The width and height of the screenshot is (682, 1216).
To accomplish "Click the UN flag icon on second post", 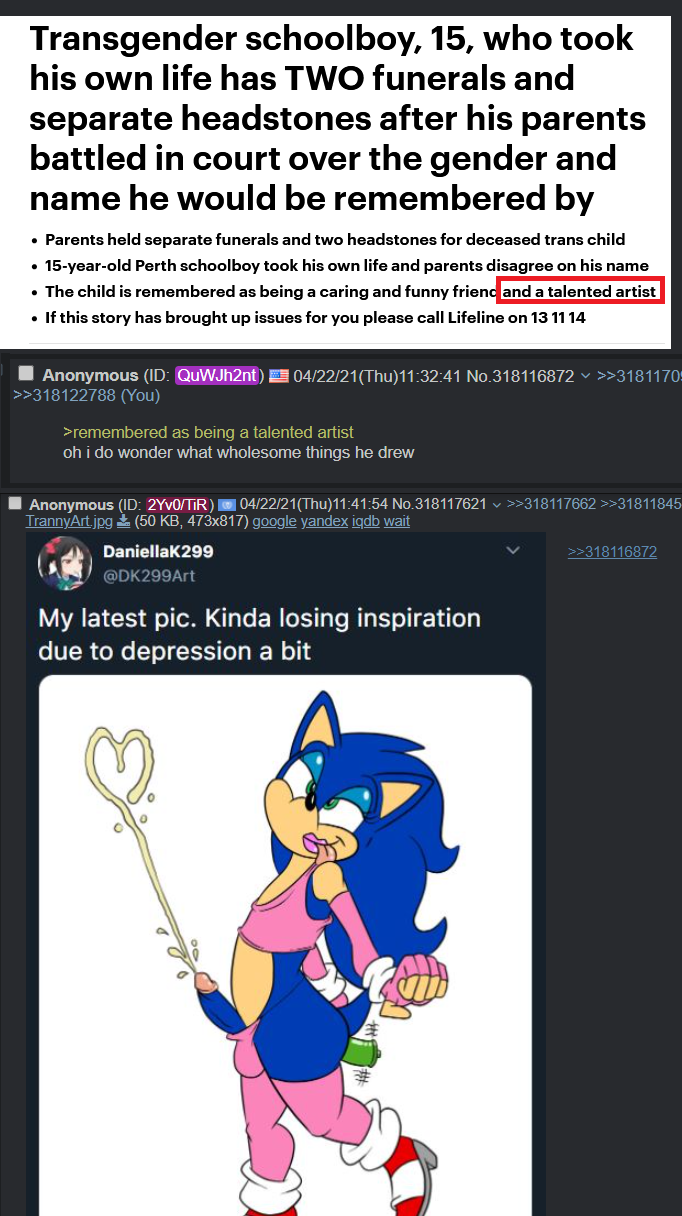I will 227,504.
